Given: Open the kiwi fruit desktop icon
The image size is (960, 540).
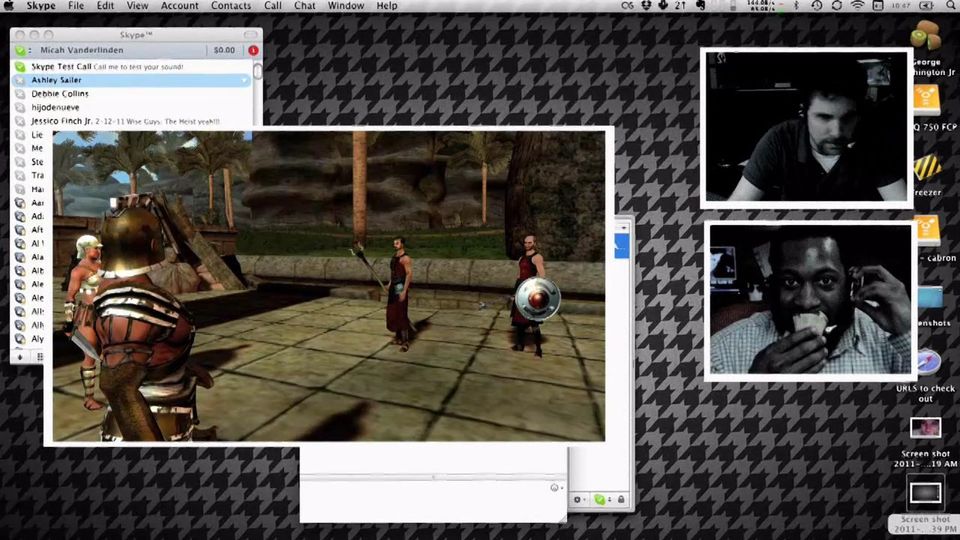Looking at the screenshot, I should tap(926, 34).
